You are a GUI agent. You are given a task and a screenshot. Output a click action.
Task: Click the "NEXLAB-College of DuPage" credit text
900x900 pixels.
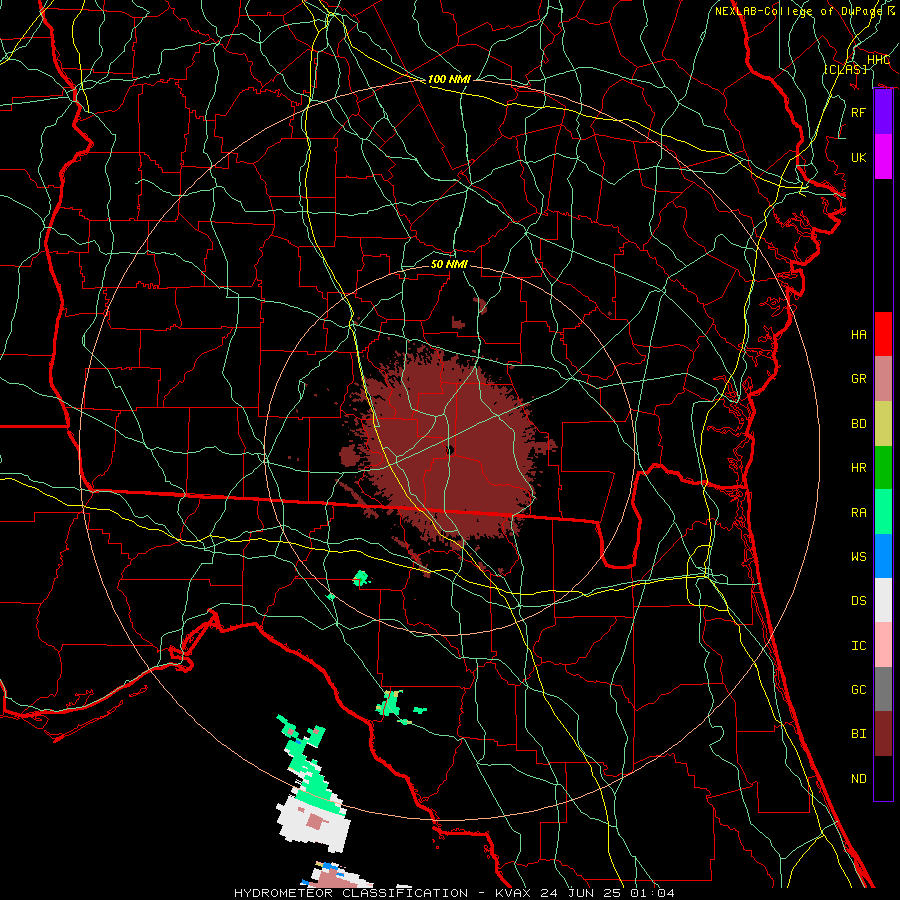[x=801, y=11]
